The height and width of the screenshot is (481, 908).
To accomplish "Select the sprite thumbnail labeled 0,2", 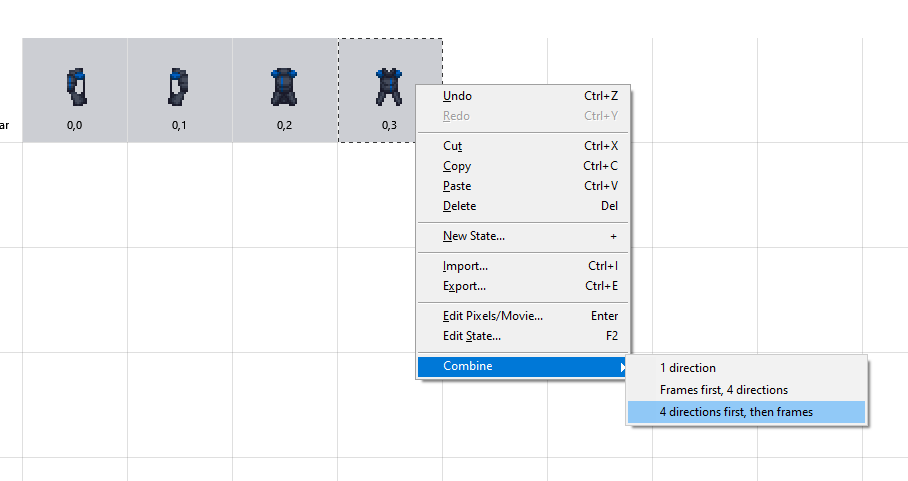I will point(285,90).
